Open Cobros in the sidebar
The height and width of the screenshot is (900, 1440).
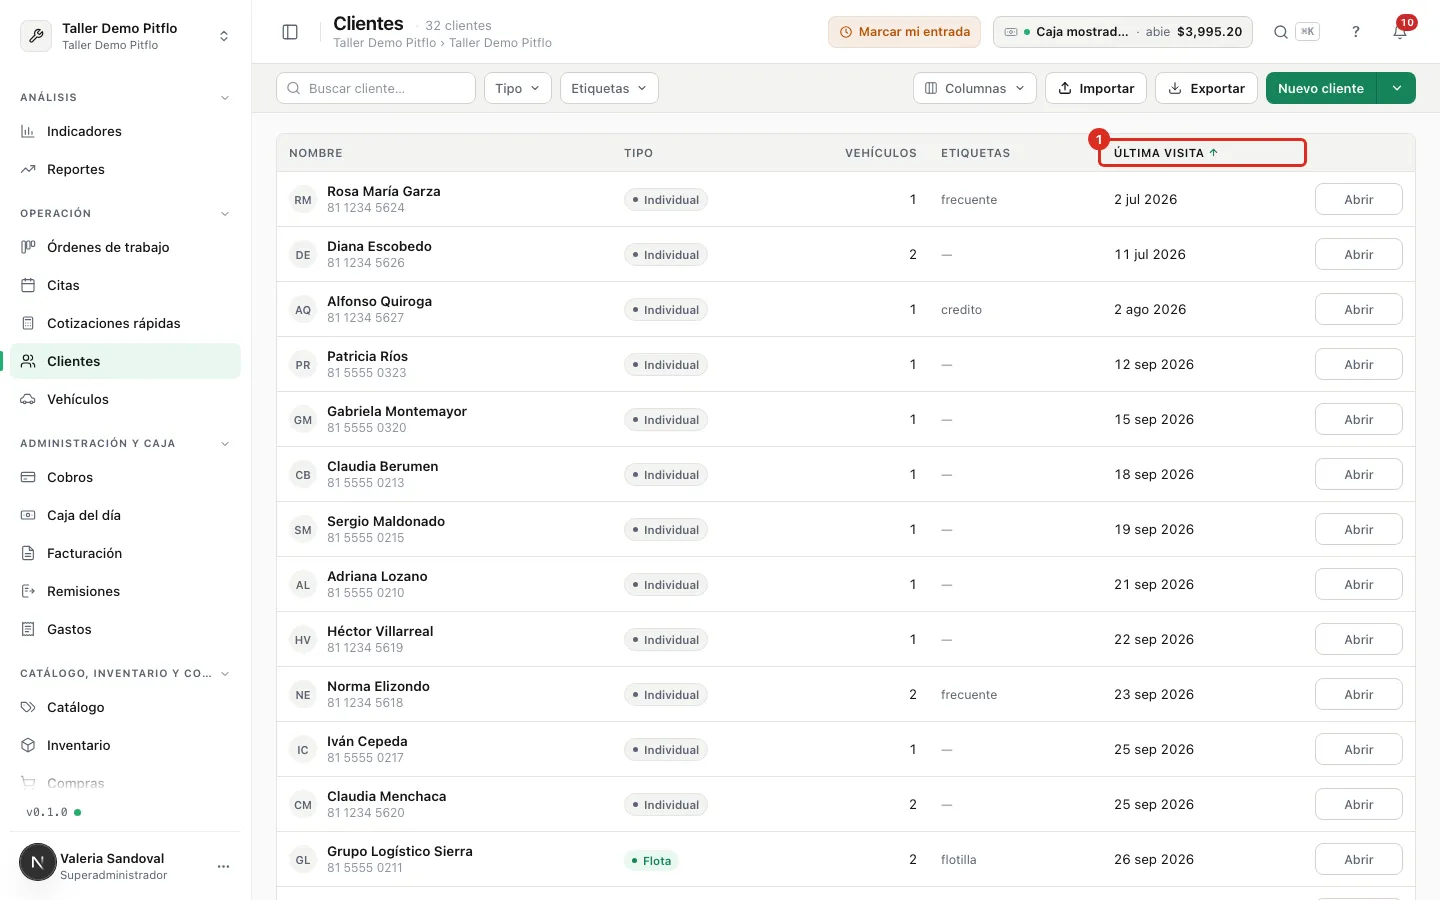pos(125,477)
